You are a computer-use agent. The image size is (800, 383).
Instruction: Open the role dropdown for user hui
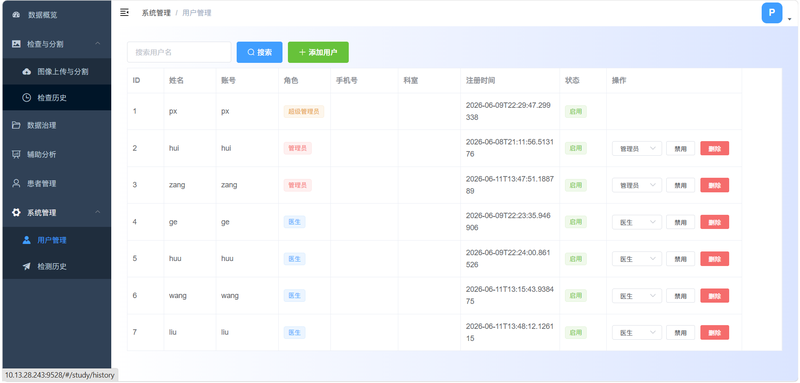point(637,148)
